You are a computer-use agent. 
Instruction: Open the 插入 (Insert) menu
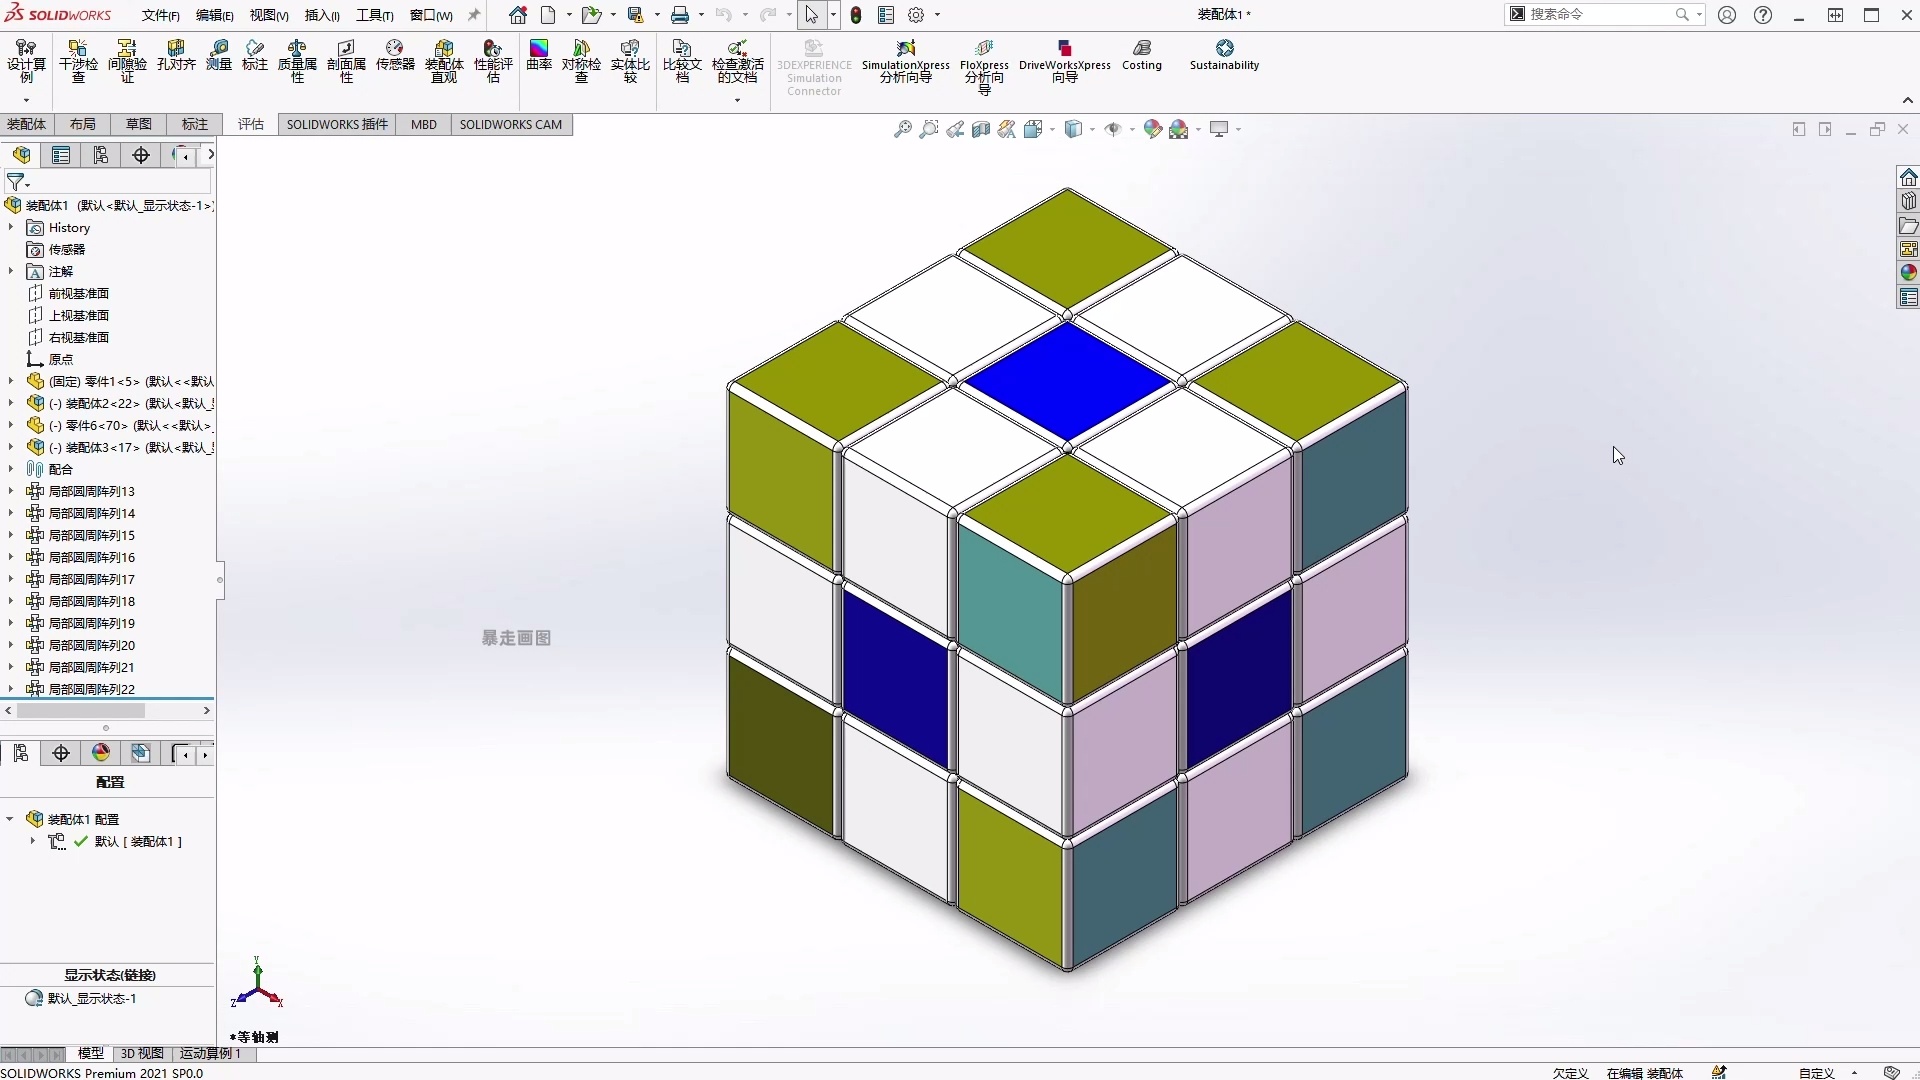pos(320,15)
